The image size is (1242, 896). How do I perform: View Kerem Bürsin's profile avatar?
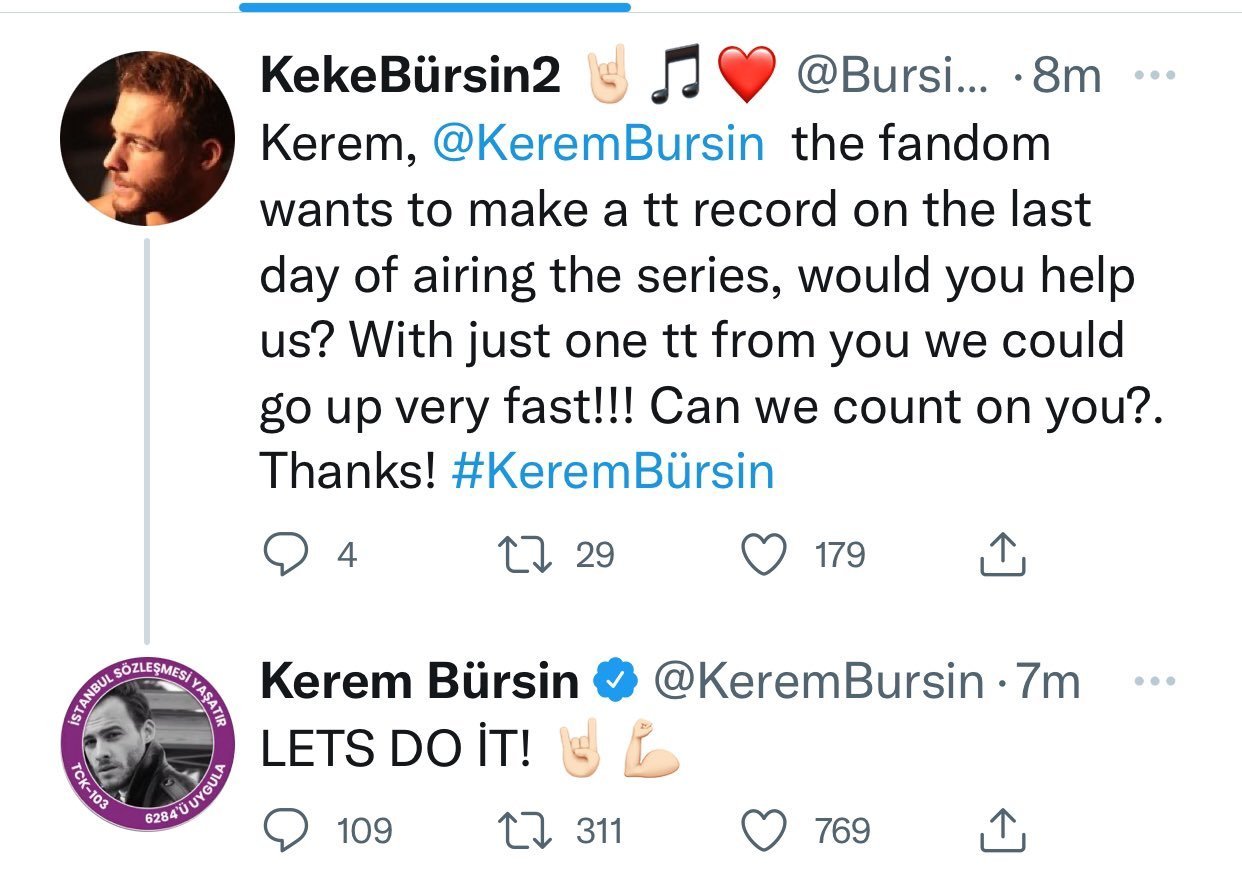147,744
